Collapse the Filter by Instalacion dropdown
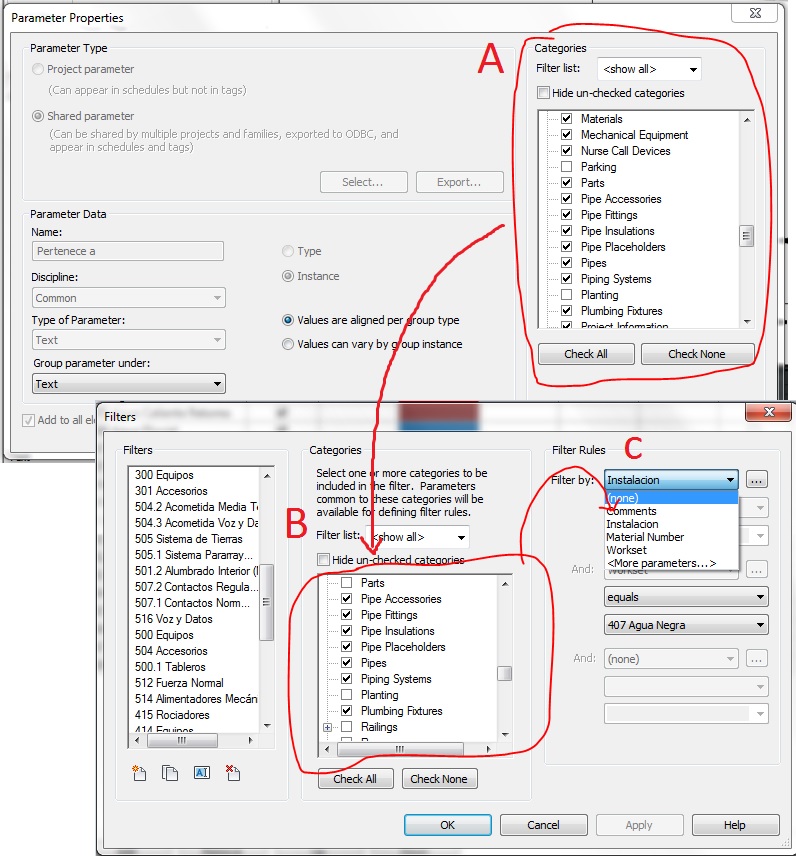The image size is (796, 856). (x=671, y=480)
